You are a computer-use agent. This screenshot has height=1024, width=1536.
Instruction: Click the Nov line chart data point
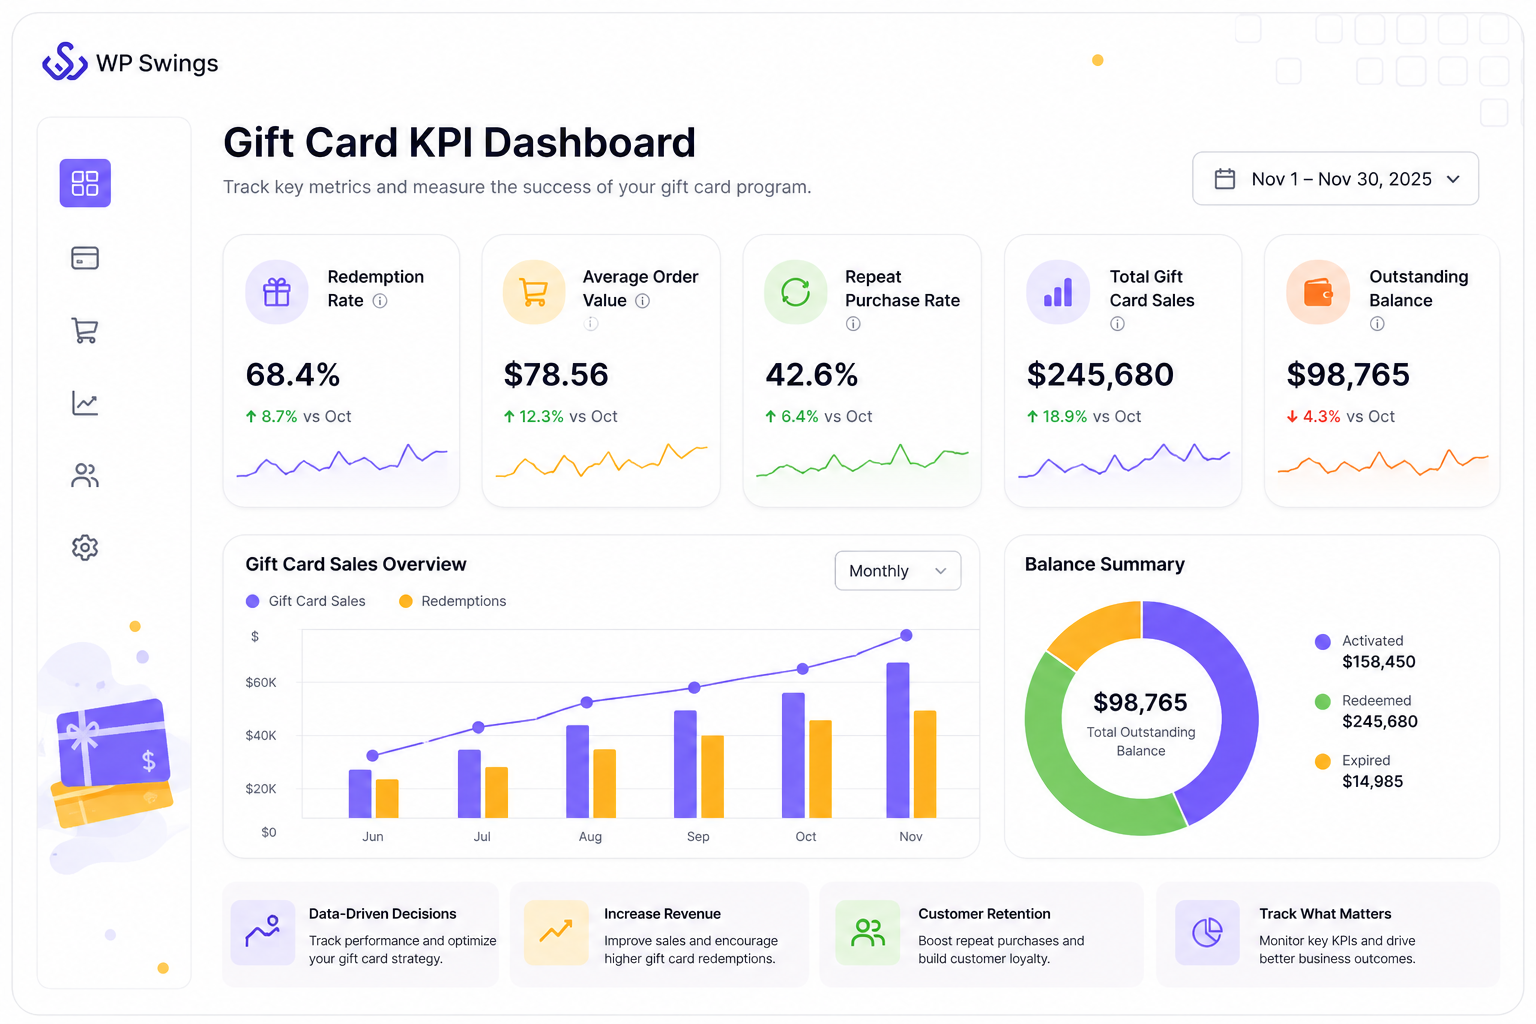click(906, 635)
